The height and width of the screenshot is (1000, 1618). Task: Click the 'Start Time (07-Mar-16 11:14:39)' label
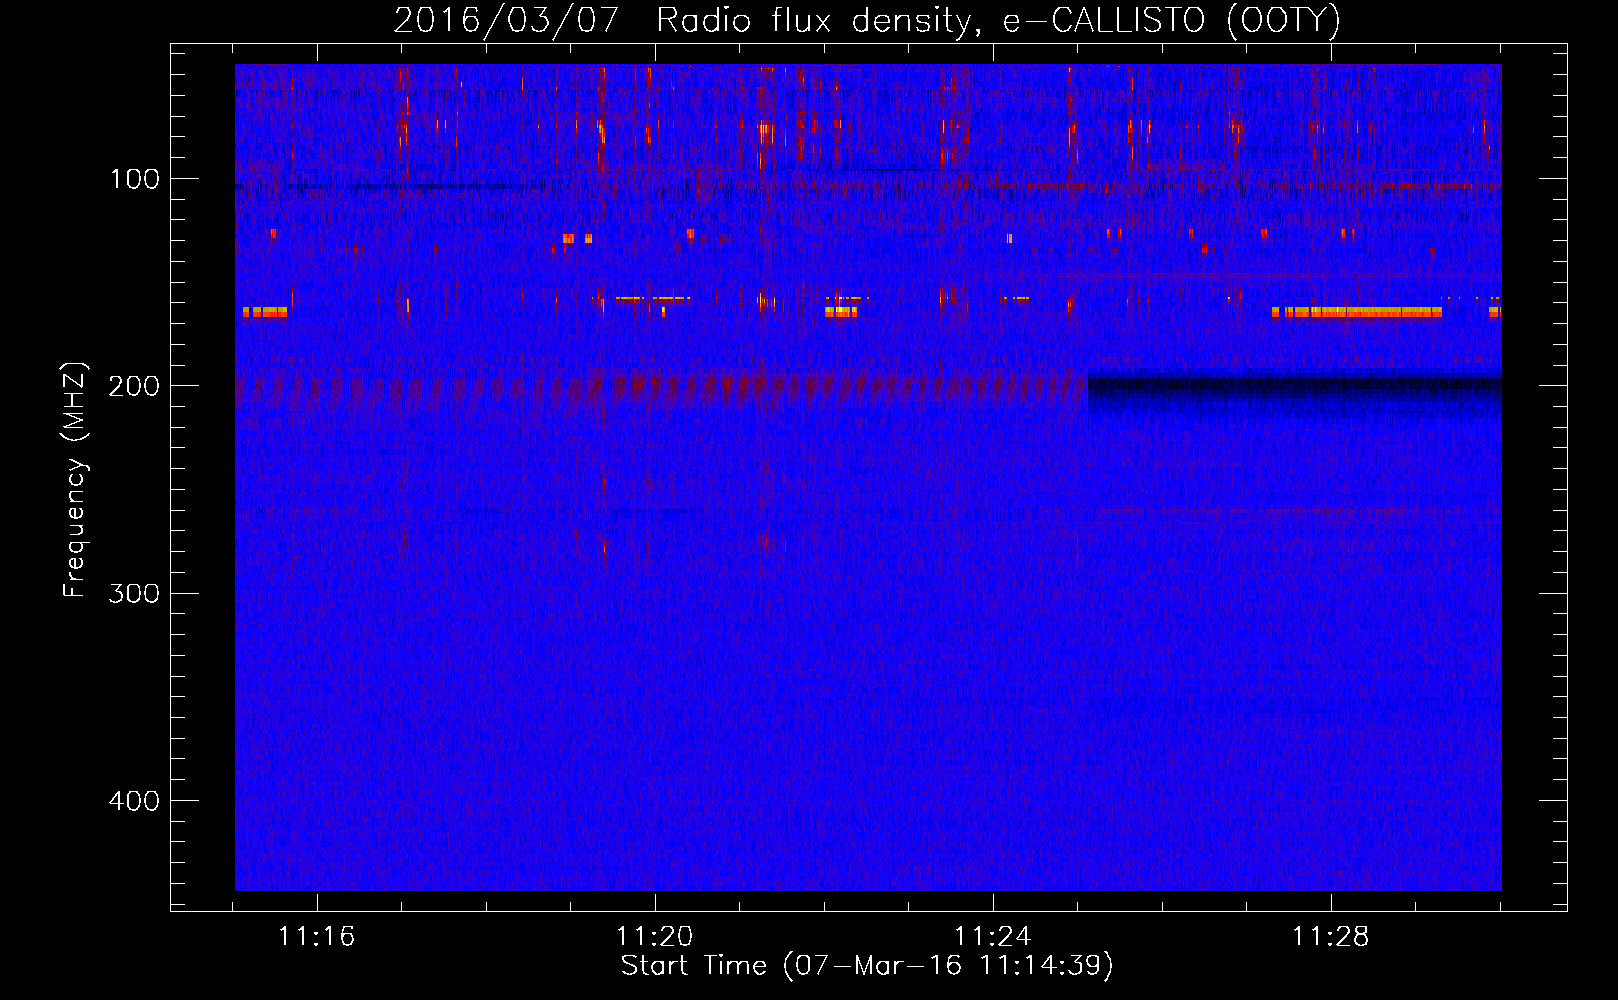(x=867, y=966)
